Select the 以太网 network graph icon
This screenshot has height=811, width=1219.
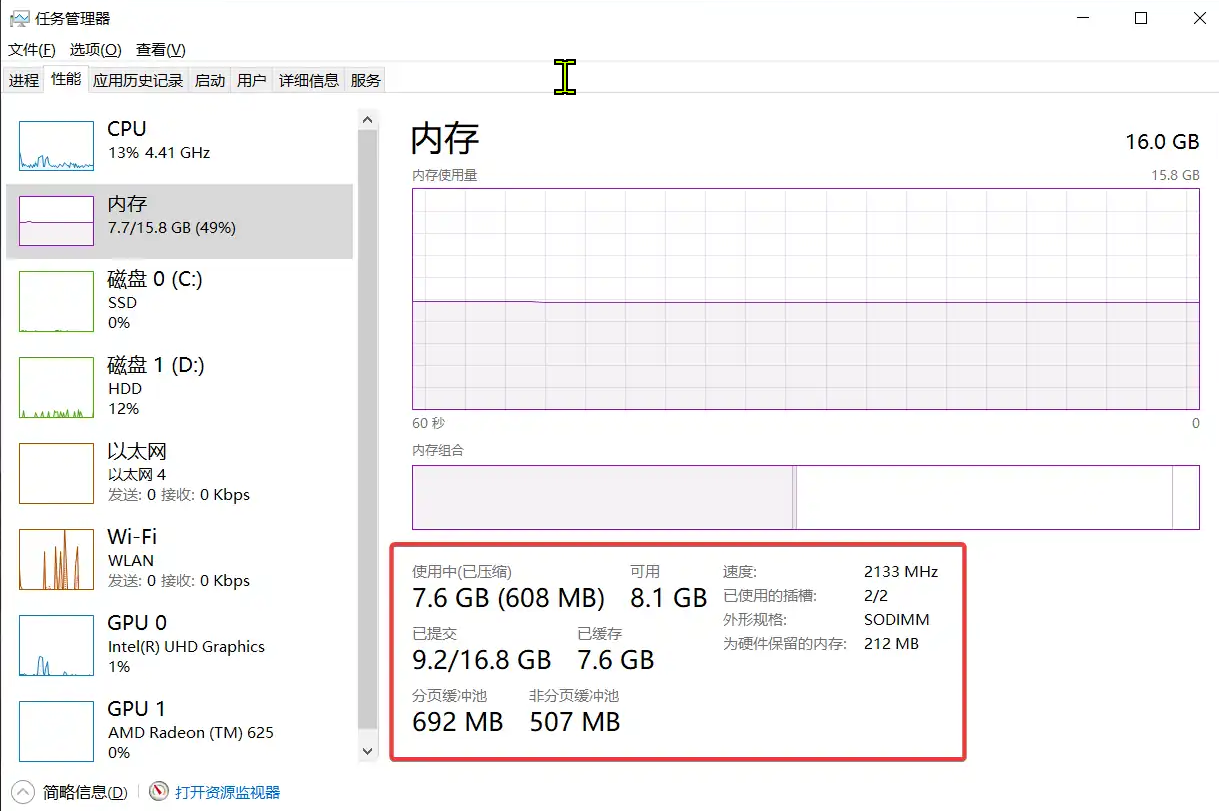click(x=56, y=473)
